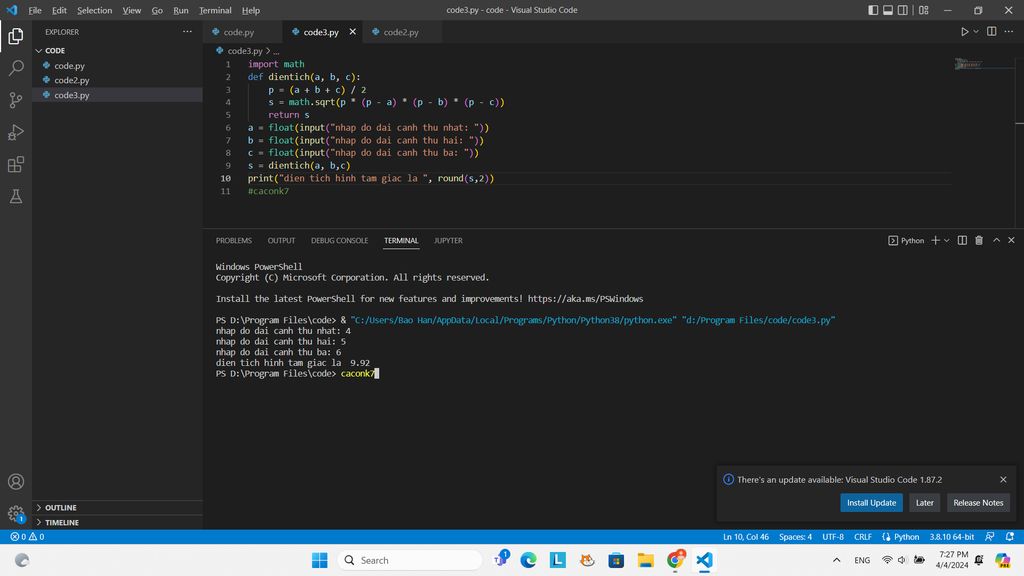Kill terminal with the trash icon
The image size is (1024, 576).
979,240
